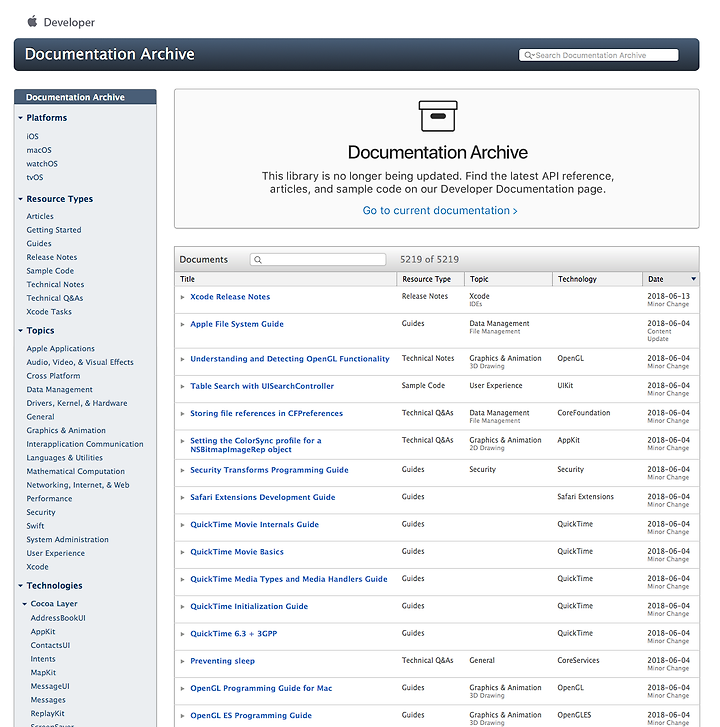Expand the Preventing sleep row
The width and height of the screenshot is (720, 727).
(x=182, y=661)
